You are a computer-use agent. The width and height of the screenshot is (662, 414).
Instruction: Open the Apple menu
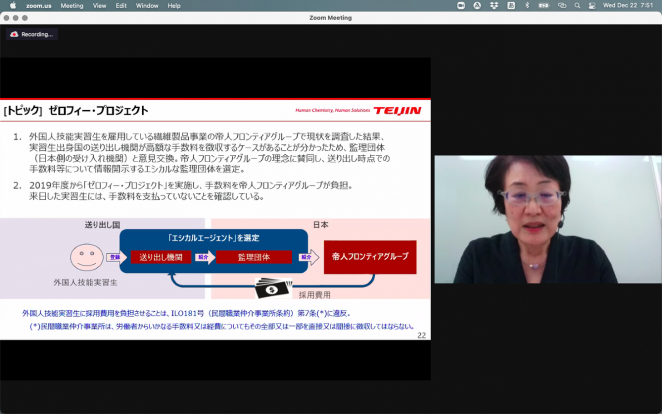(x=12, y=5)
